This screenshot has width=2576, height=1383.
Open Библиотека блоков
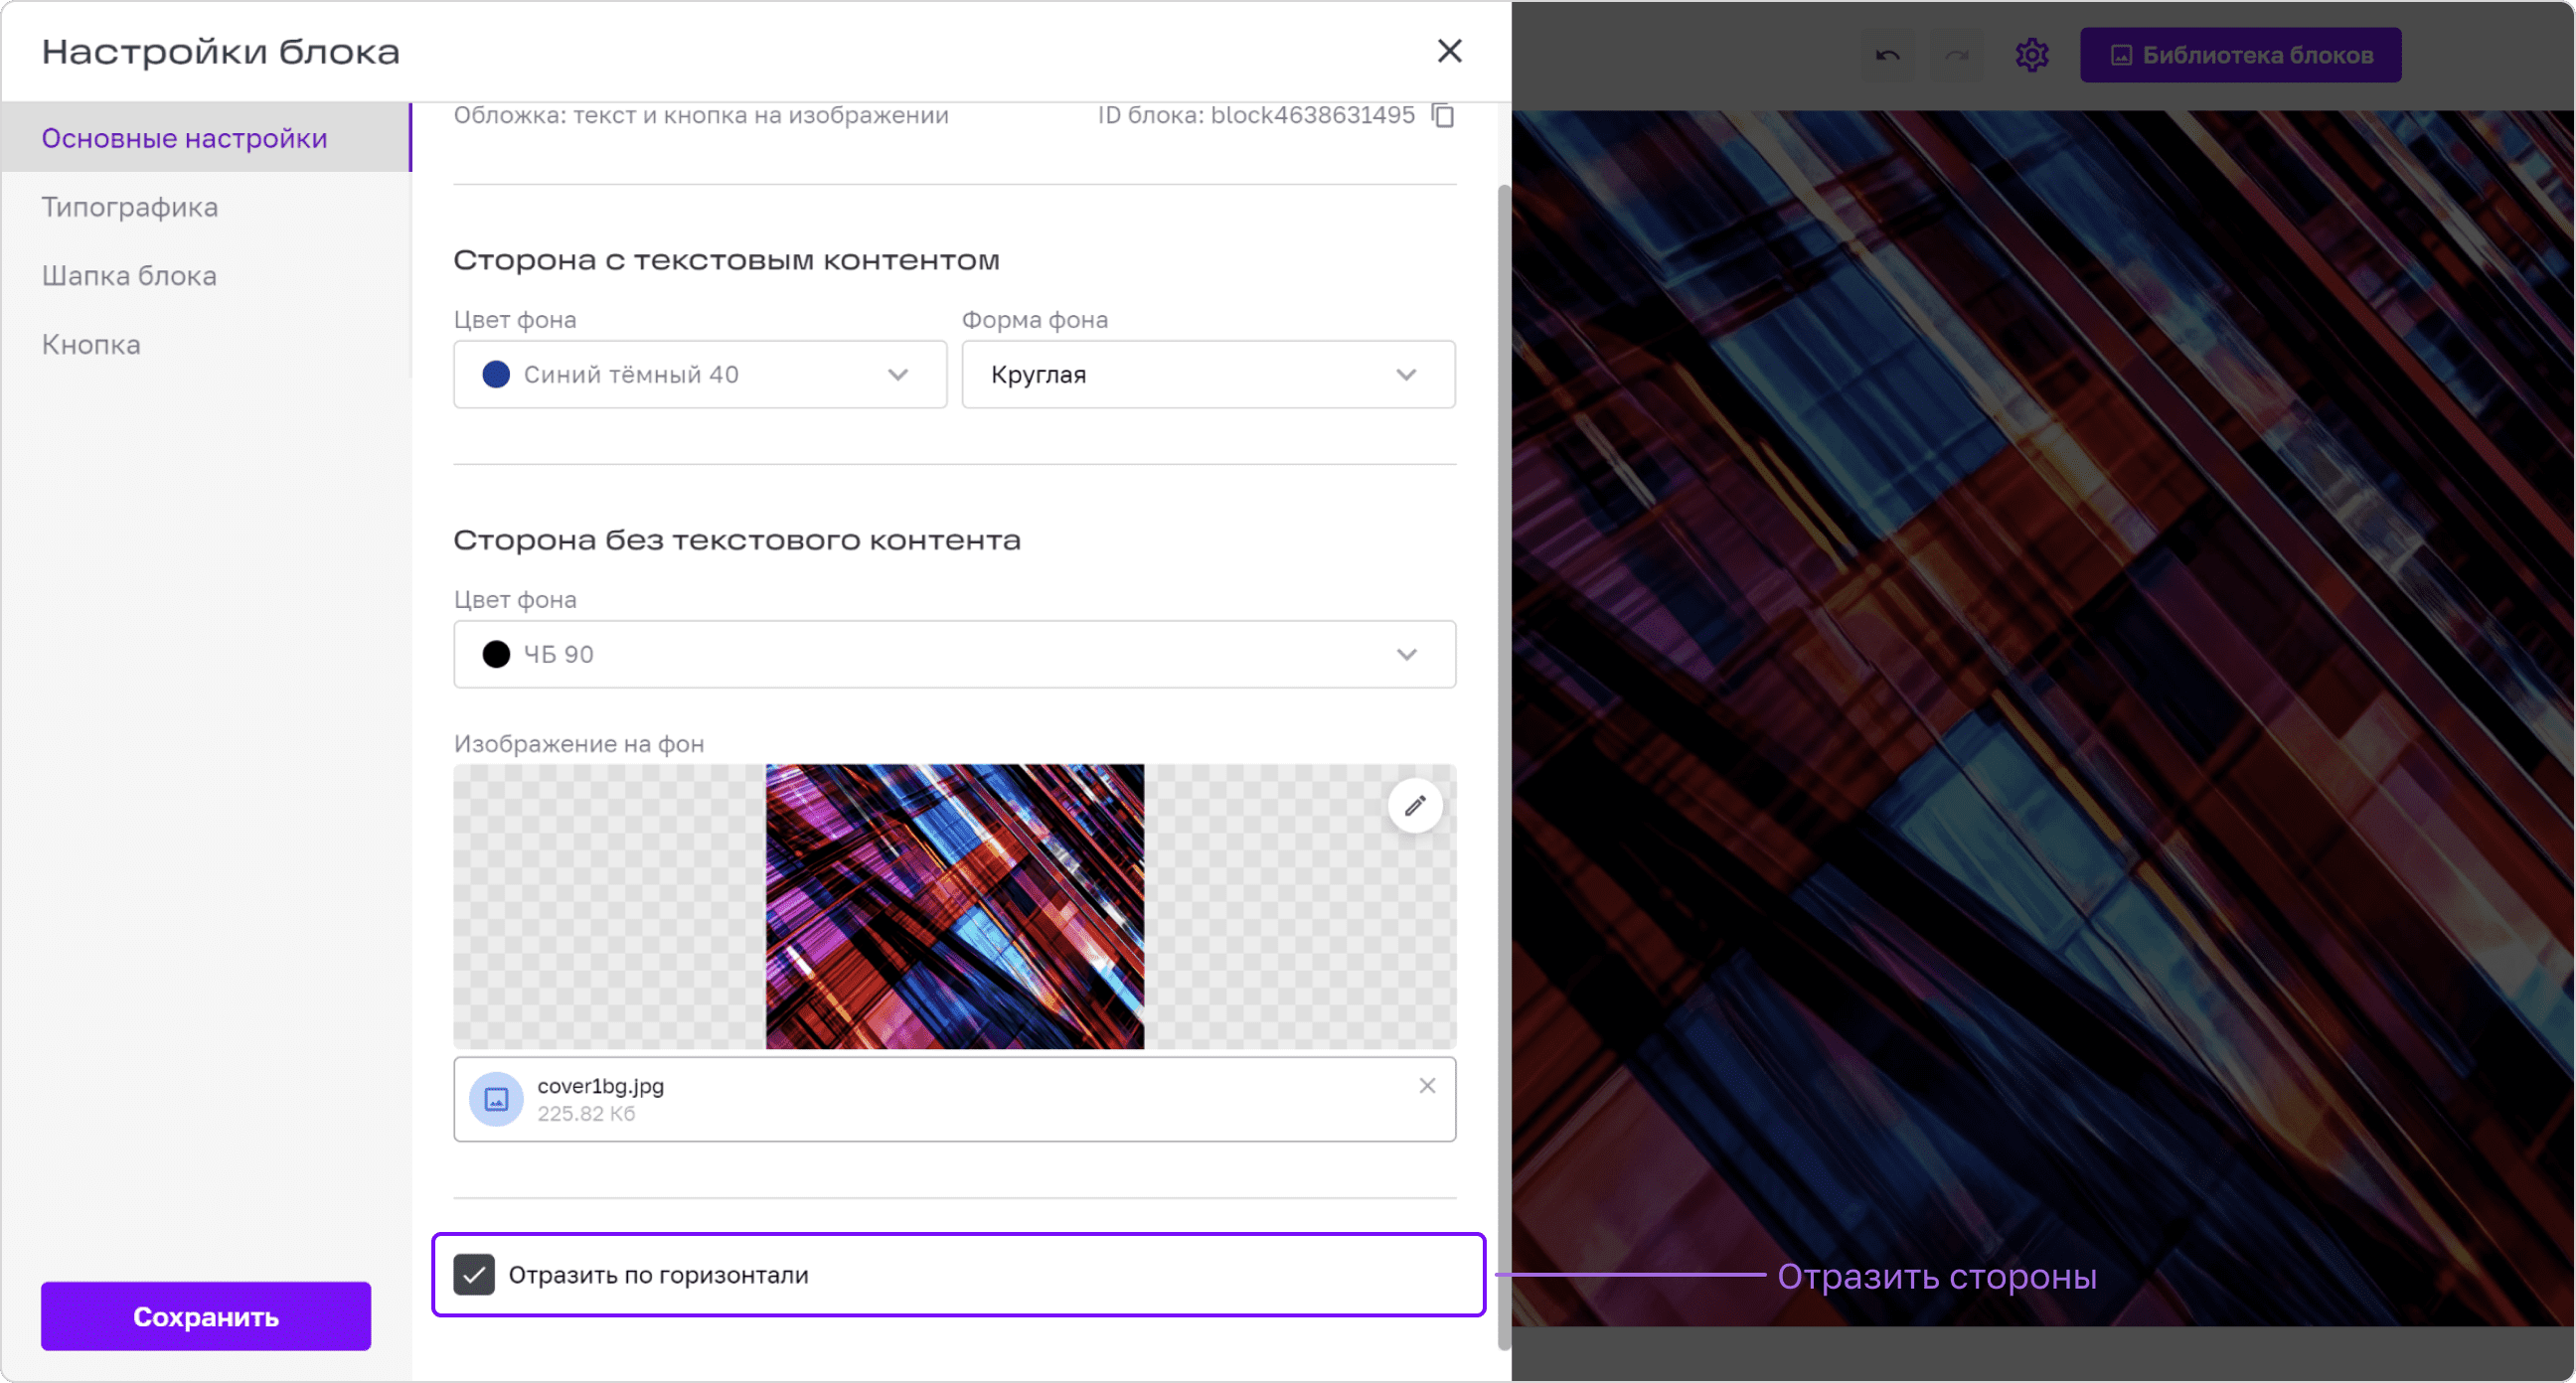point(2240,55)
